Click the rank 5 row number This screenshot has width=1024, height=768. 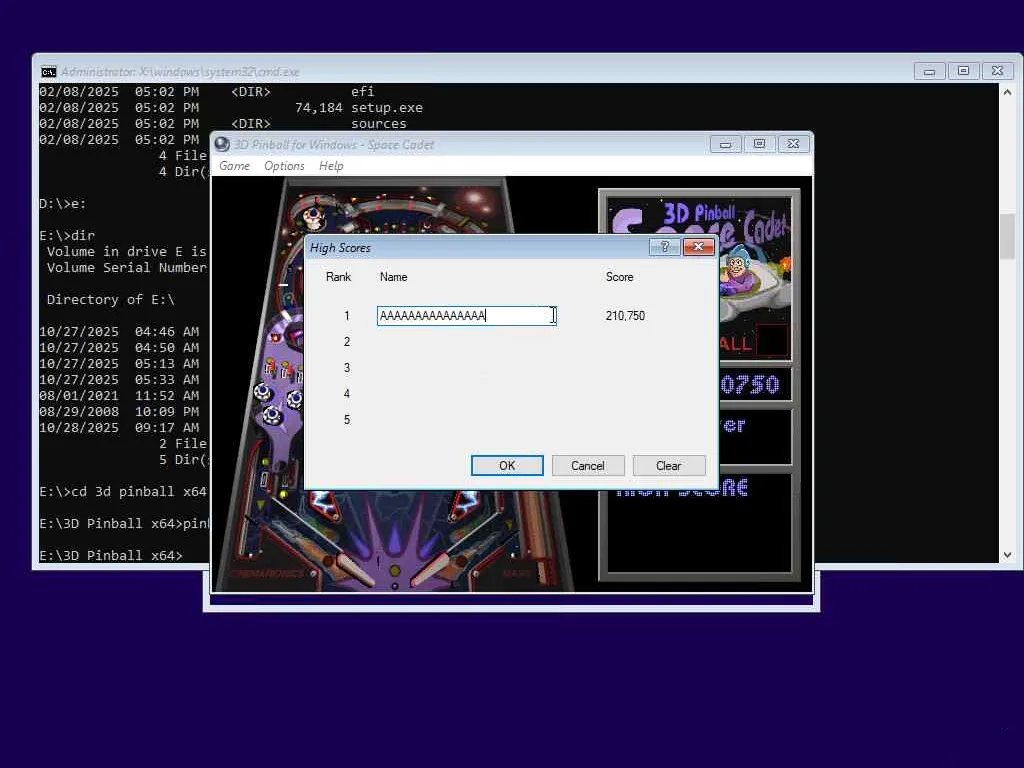tap(347, 420)
